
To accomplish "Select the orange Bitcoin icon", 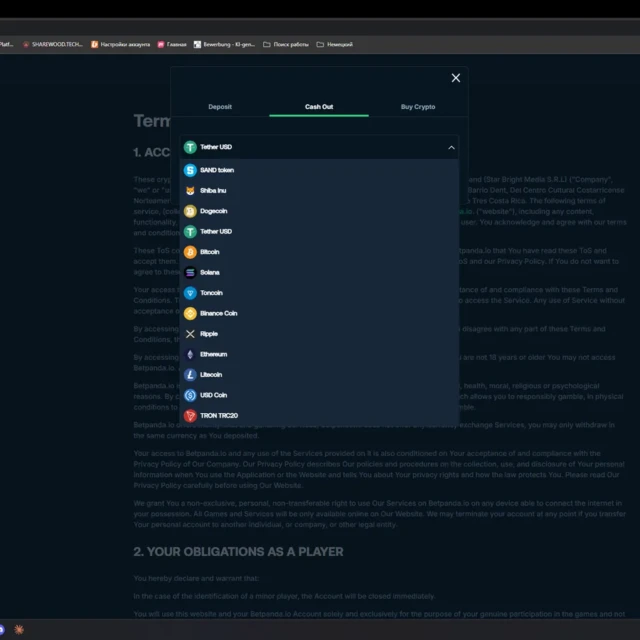I will (190, 252).
